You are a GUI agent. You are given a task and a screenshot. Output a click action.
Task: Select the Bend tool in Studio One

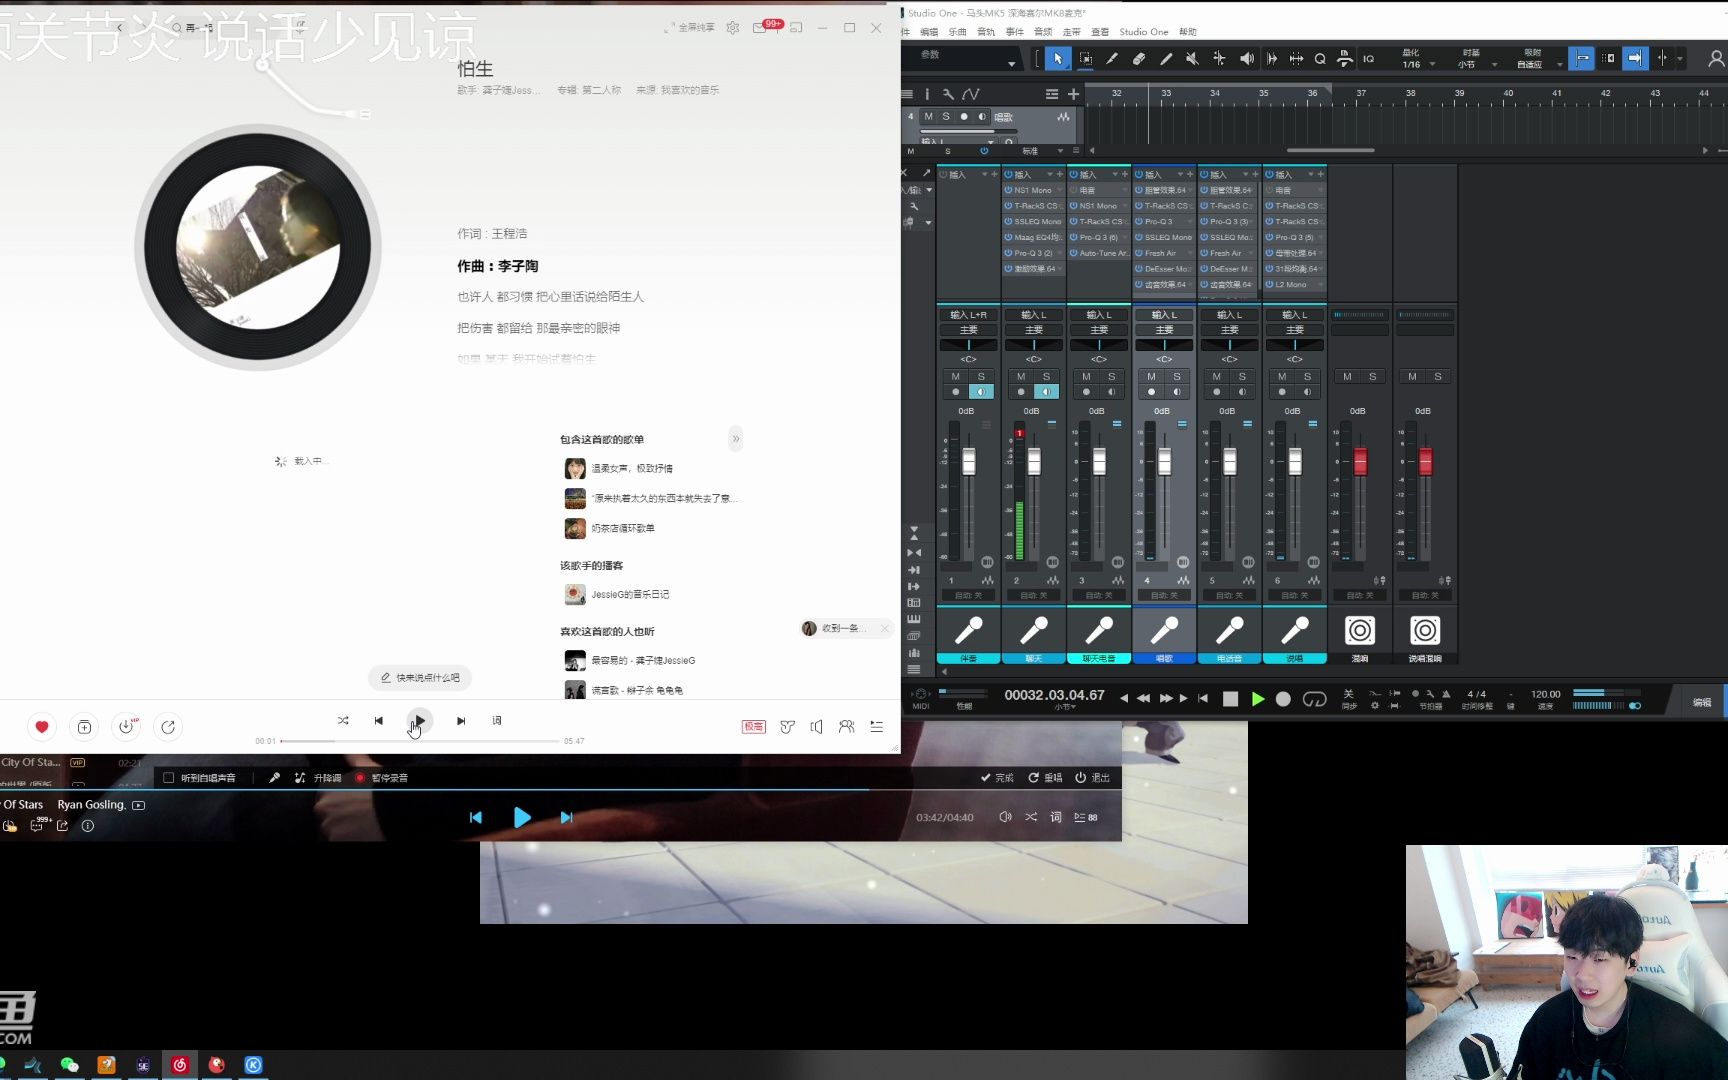tap(1219, 59)
